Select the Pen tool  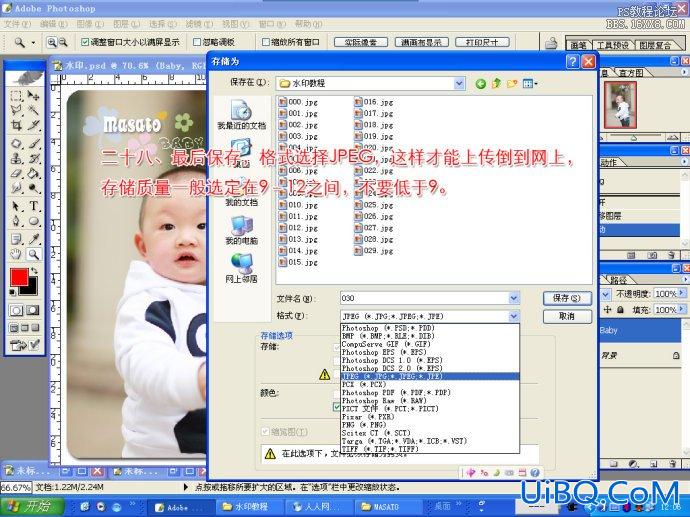pos(17,221)
